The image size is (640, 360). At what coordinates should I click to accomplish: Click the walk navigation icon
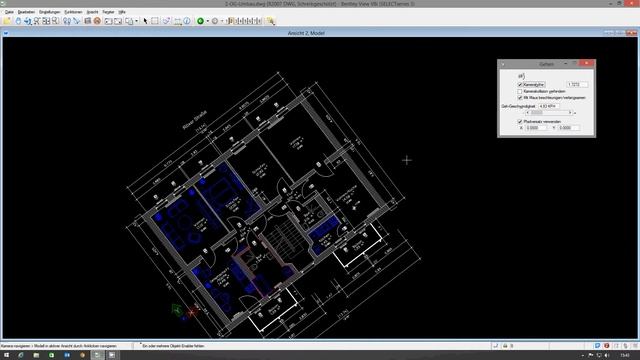click(x=67, y=21)
